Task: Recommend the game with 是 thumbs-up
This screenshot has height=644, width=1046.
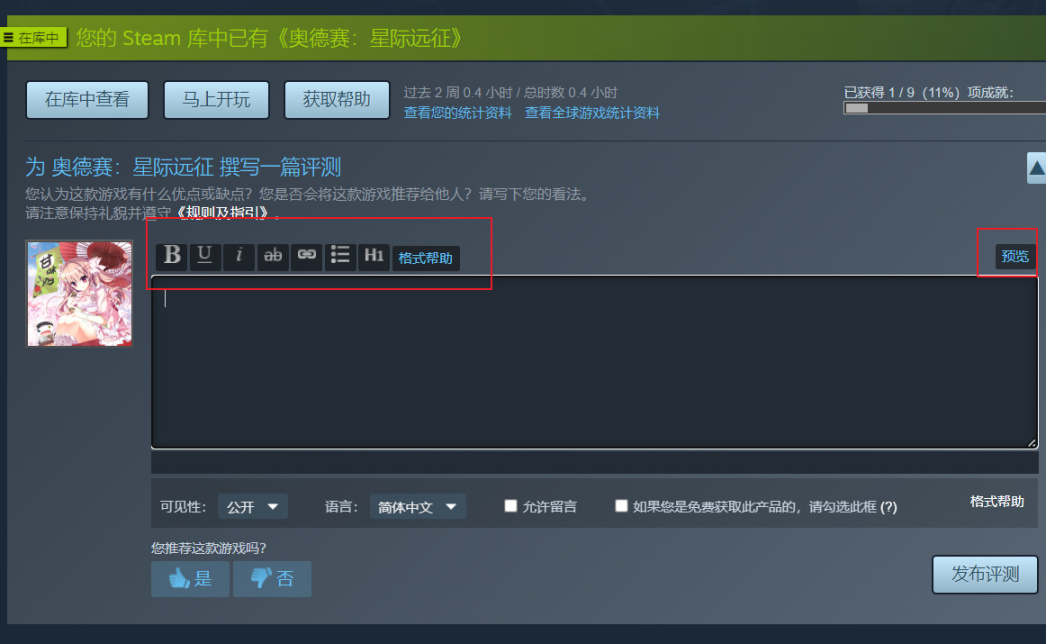Action: [x=191, y=579]
